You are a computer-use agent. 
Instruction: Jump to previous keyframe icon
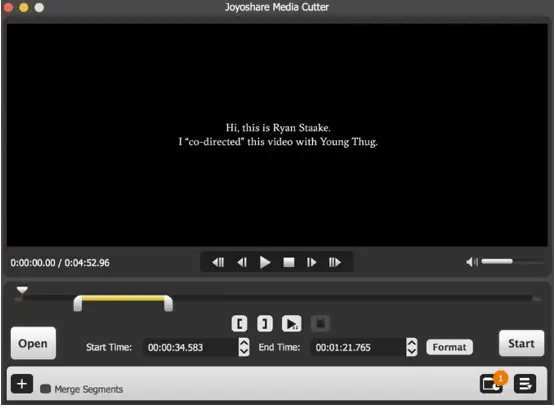pyautogui.click(x=218, y=263)
